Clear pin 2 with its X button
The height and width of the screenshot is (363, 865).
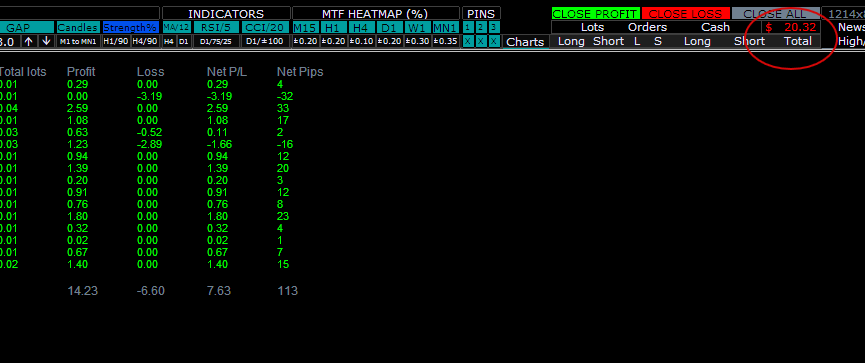click(481, 41)
